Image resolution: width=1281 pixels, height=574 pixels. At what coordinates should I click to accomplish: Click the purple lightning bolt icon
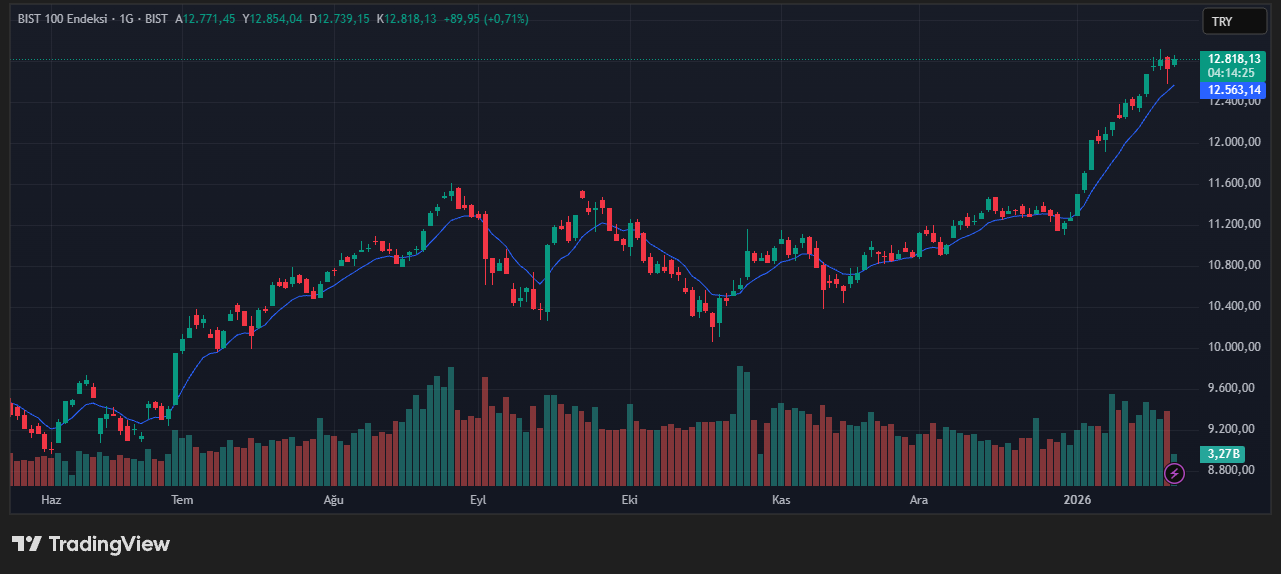[1175, 474]
